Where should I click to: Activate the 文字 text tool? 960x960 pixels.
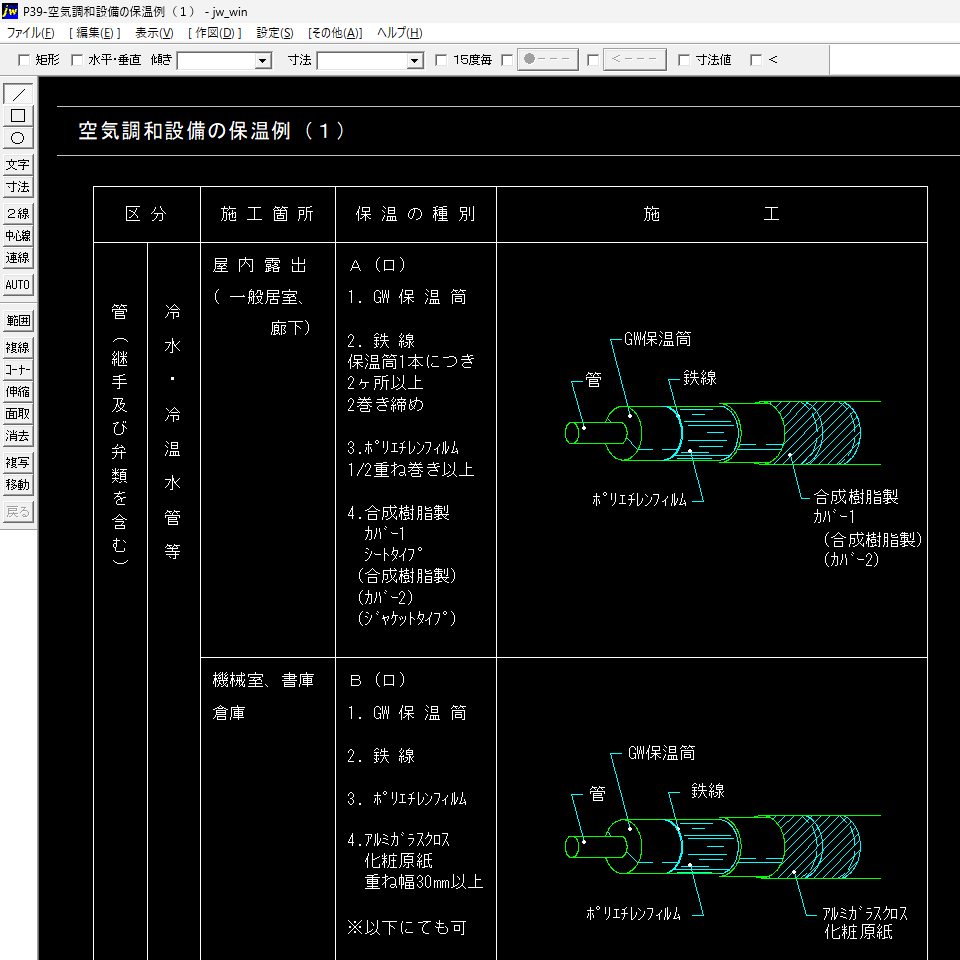18,165
